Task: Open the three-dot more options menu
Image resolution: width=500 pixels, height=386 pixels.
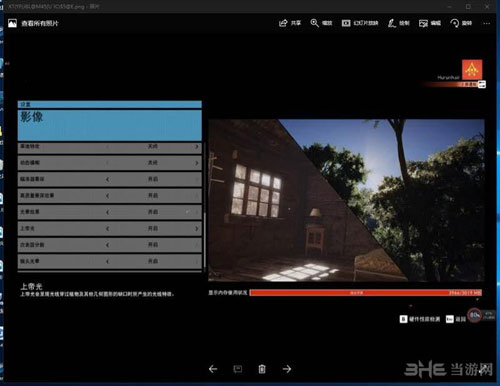Action: (487, 23)
